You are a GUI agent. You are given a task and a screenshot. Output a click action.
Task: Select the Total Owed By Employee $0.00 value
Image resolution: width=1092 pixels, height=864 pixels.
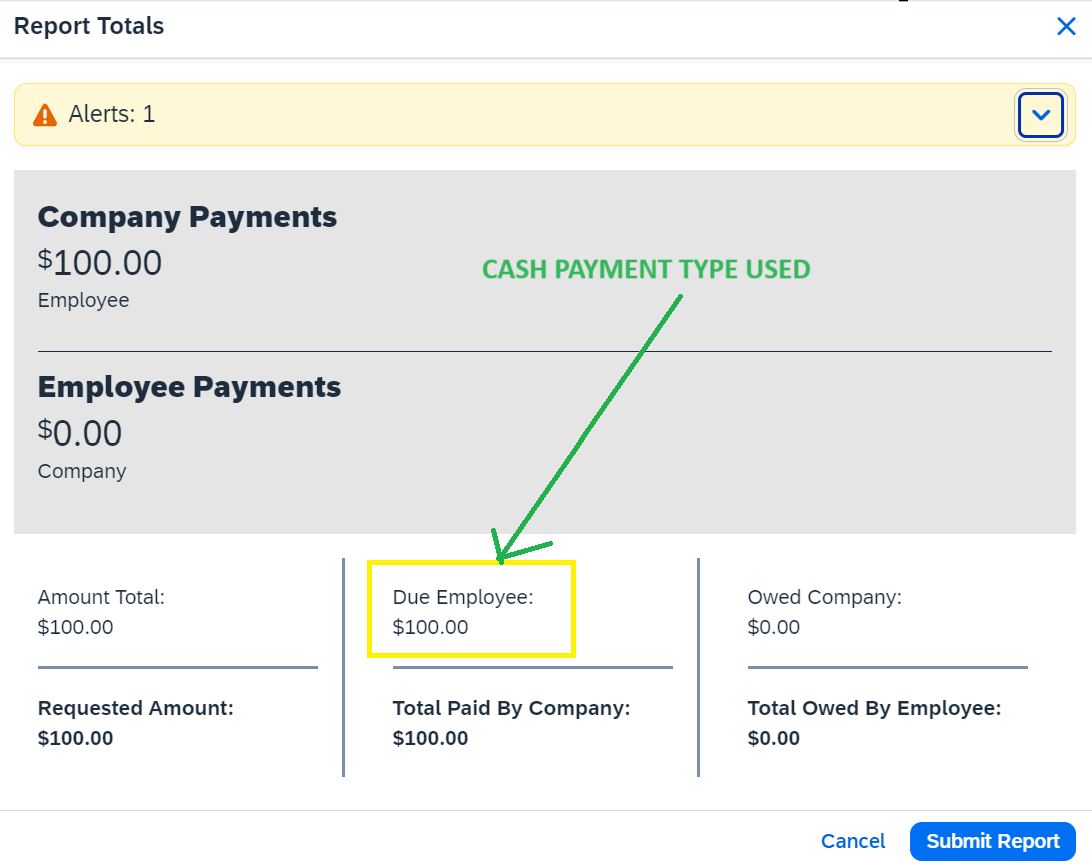(x=774, y=738)
